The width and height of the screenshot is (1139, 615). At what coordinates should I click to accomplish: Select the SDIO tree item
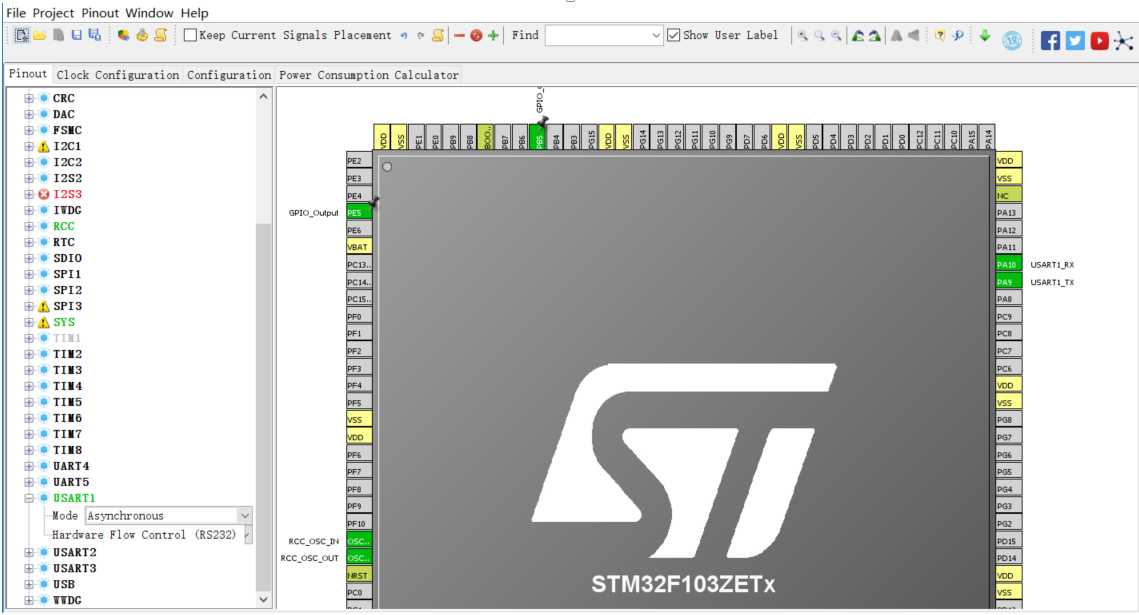tap(68, 258)
